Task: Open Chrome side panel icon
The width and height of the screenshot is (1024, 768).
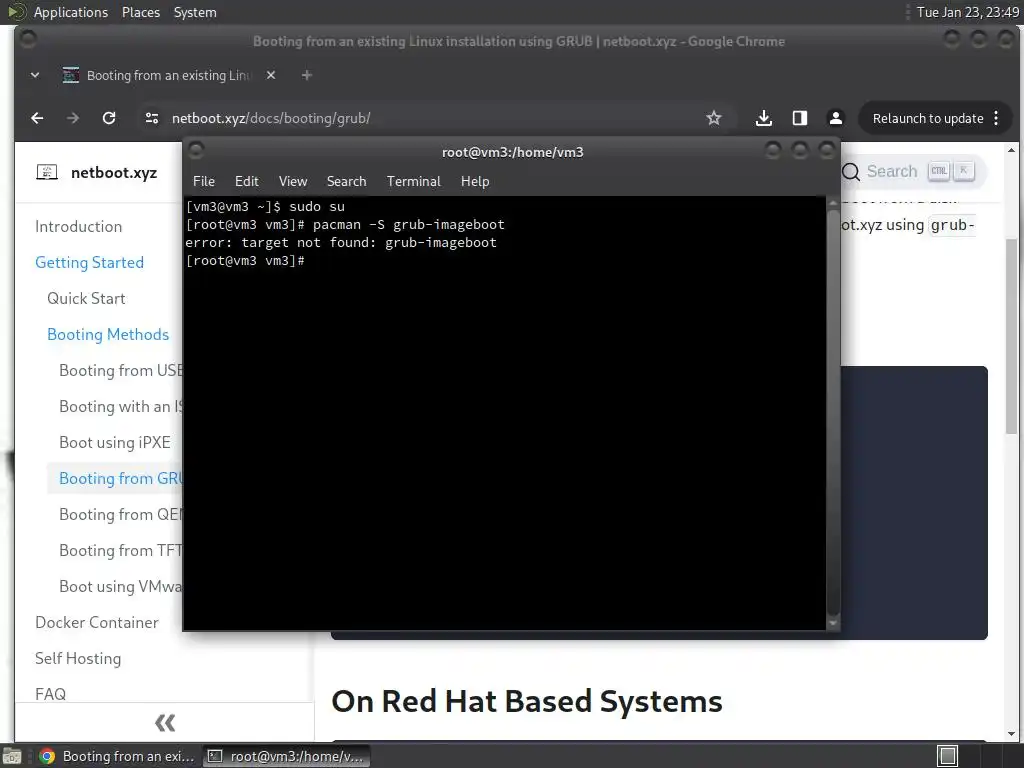Action: 799,118
